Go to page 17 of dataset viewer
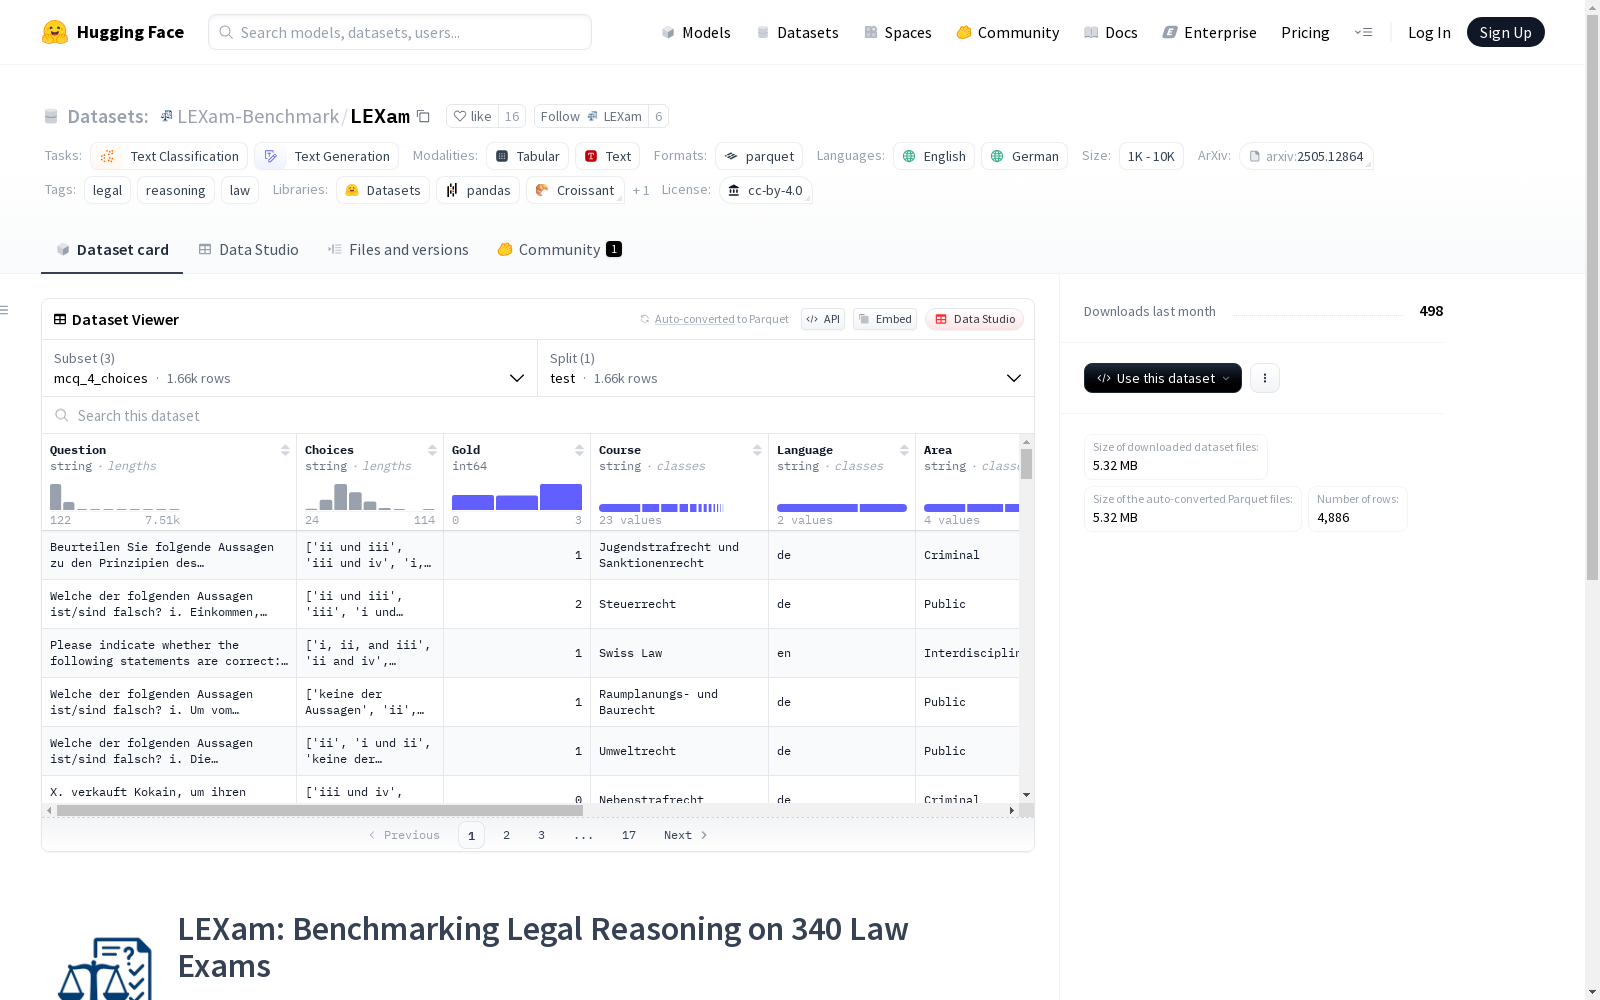1600x1000 pixels. [629, 835]
